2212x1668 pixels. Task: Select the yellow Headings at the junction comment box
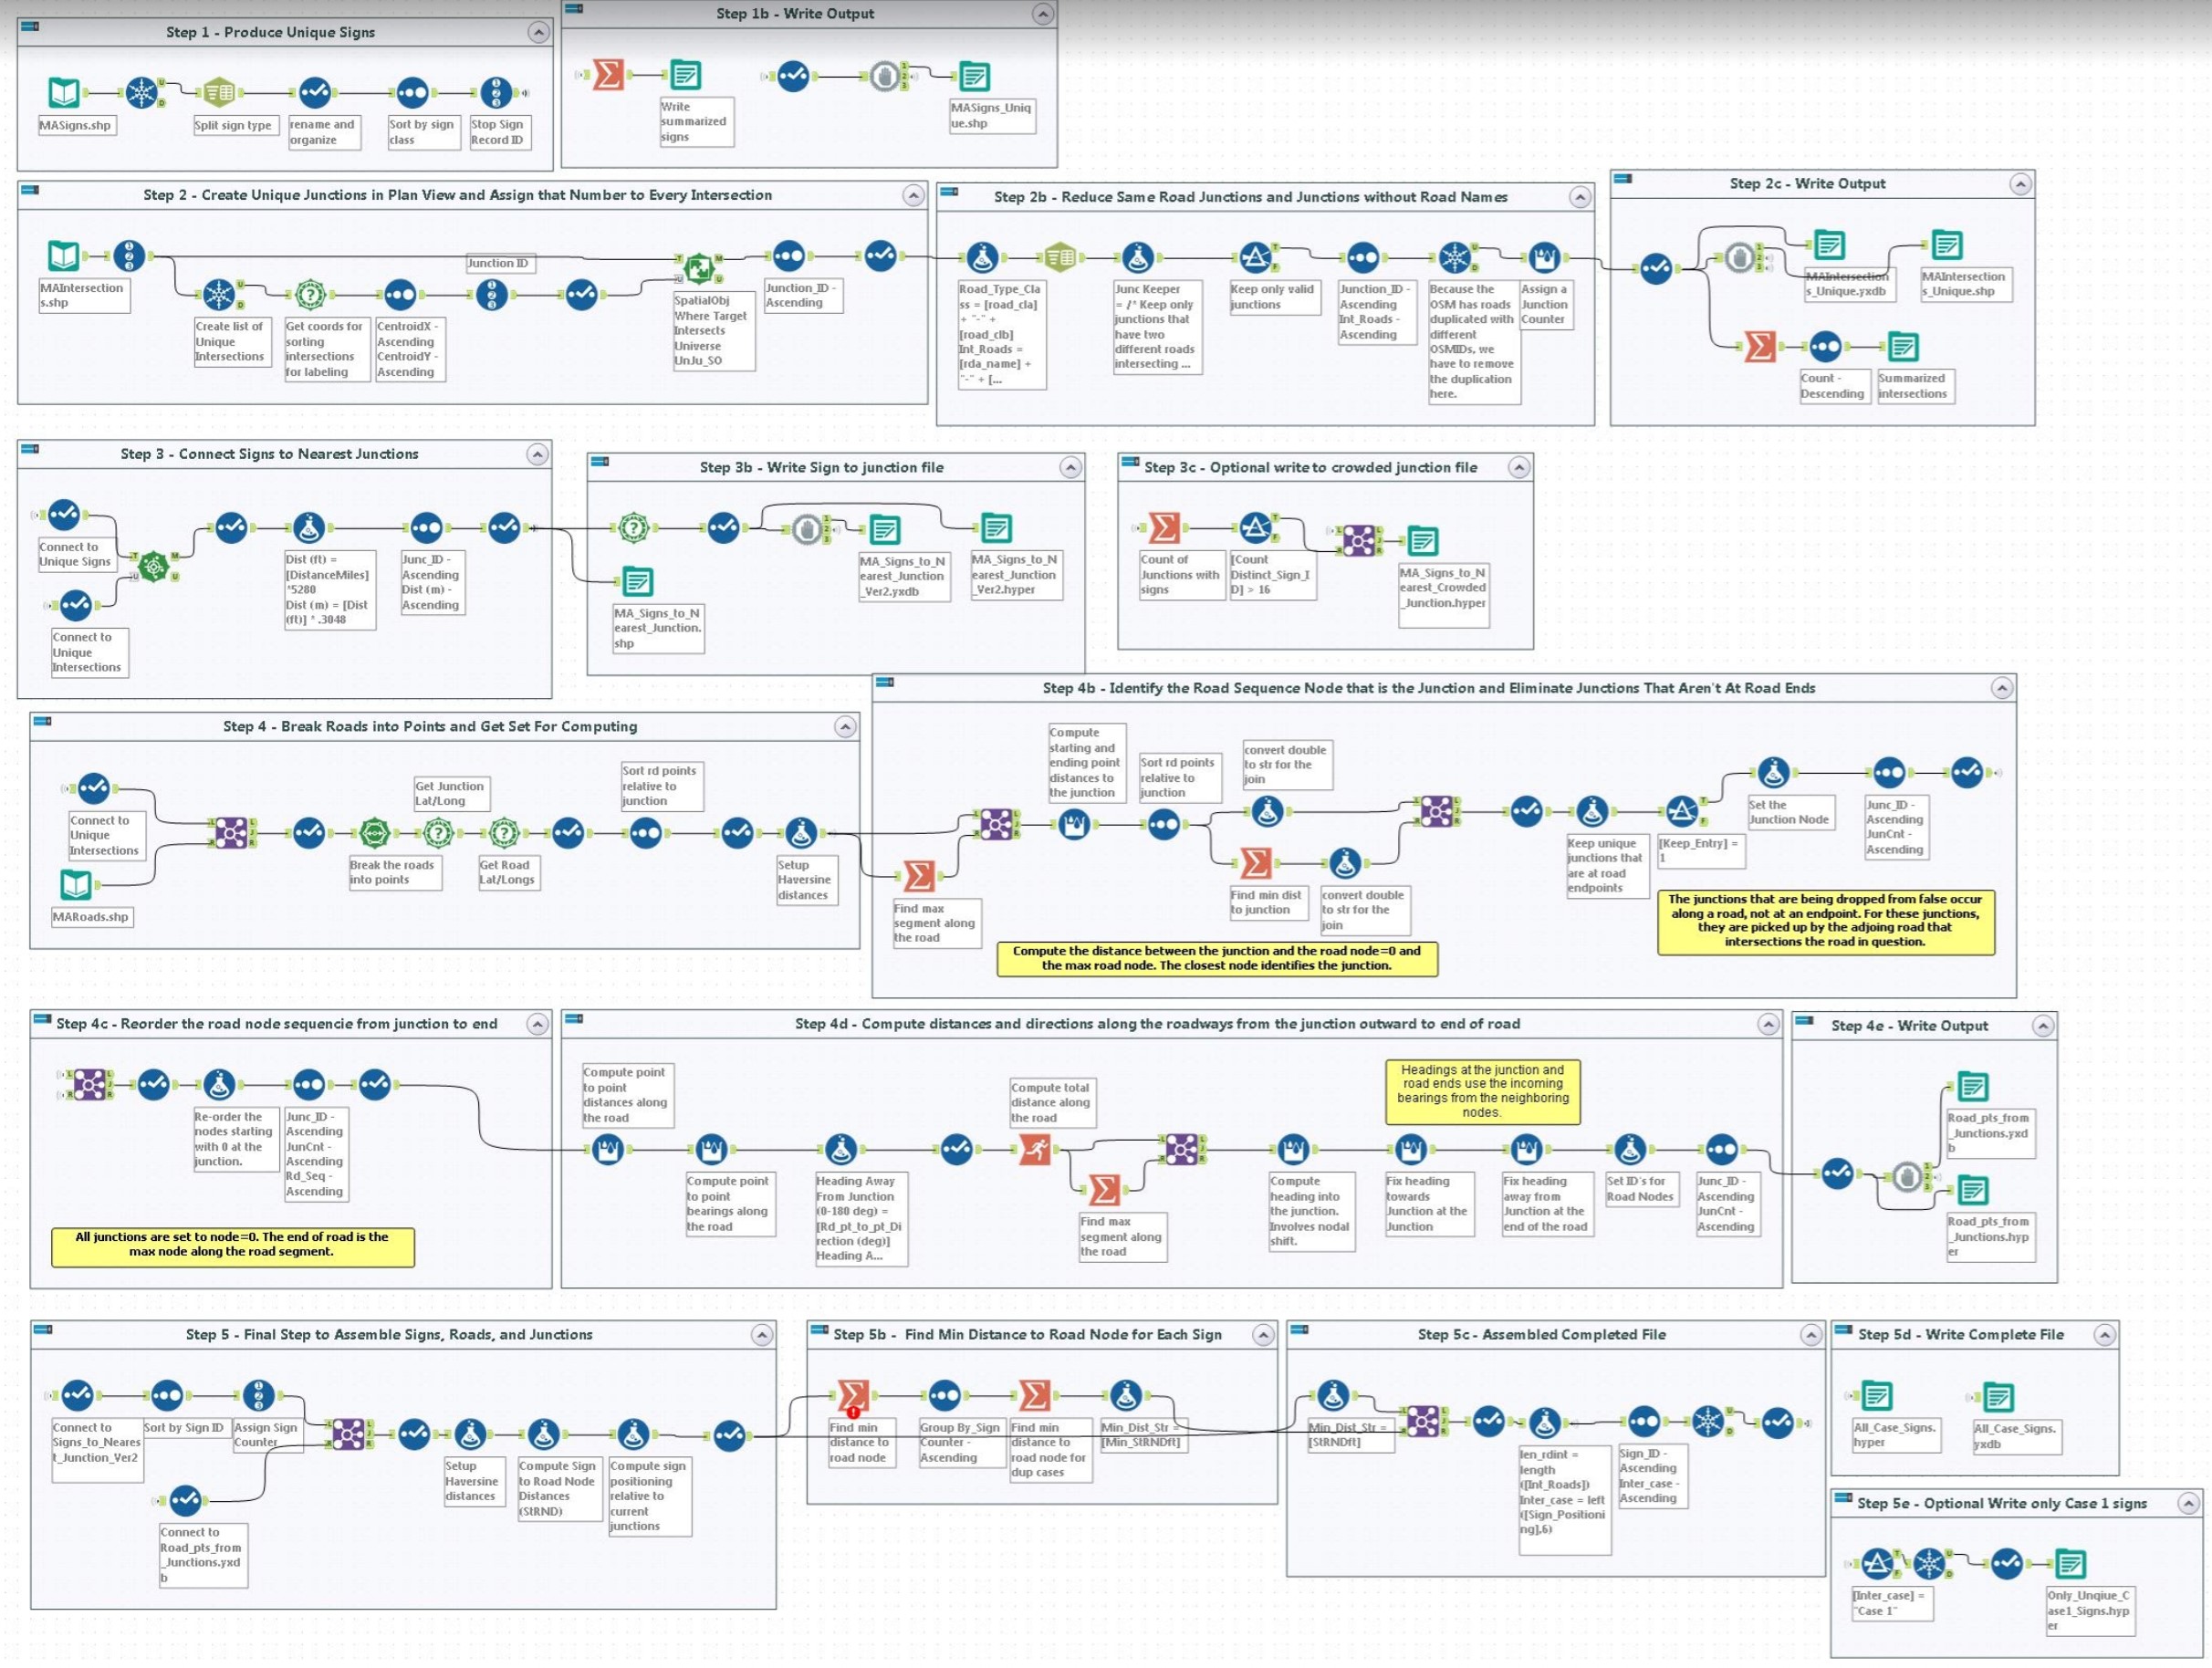pos(1482,1091)
